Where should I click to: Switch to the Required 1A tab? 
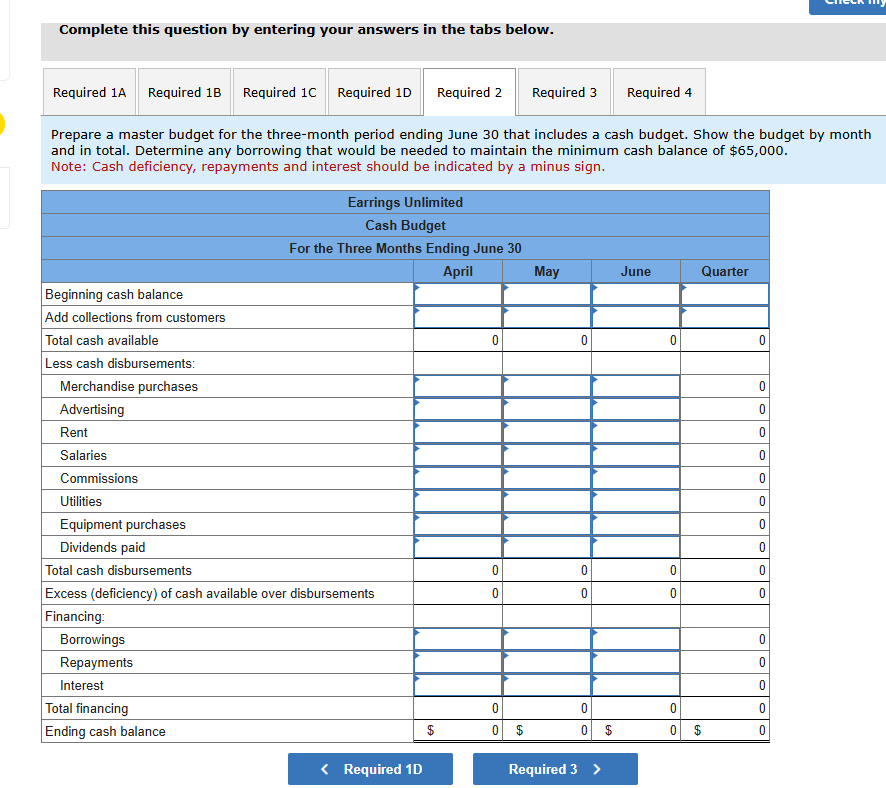point(89,92)
